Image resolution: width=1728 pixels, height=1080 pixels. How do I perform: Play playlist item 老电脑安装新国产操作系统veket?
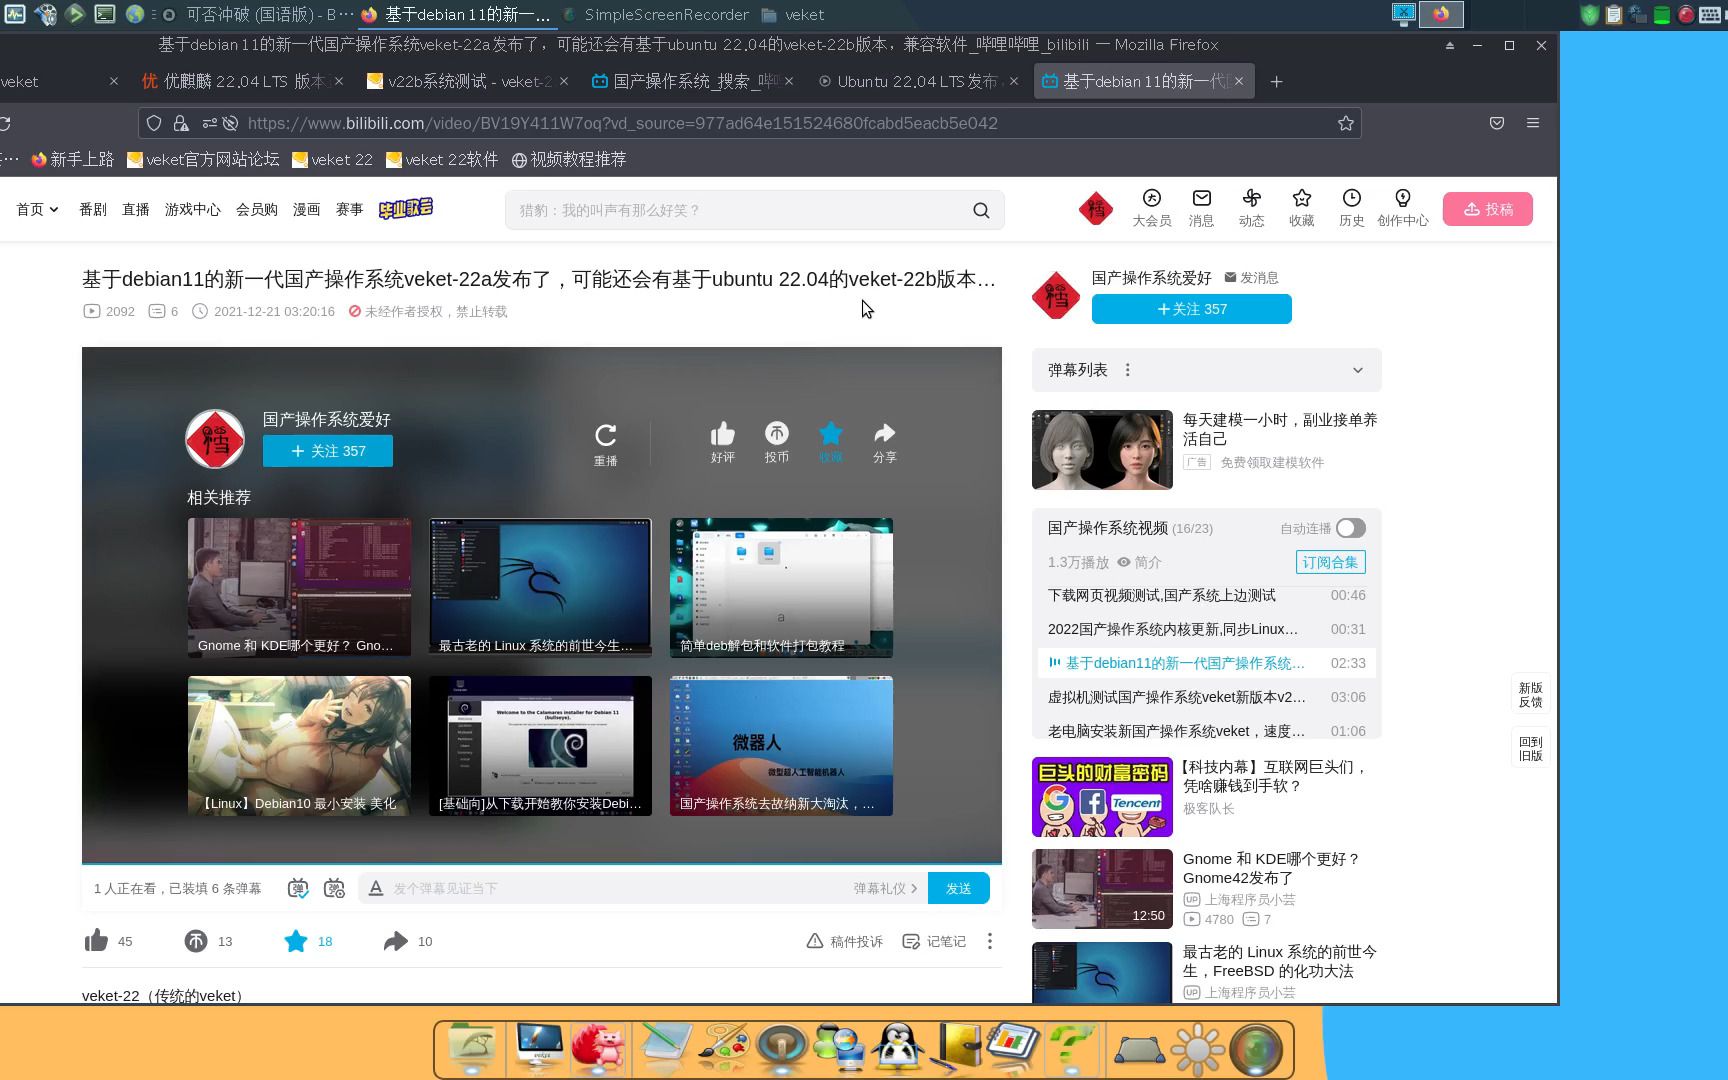point(1206,730)
